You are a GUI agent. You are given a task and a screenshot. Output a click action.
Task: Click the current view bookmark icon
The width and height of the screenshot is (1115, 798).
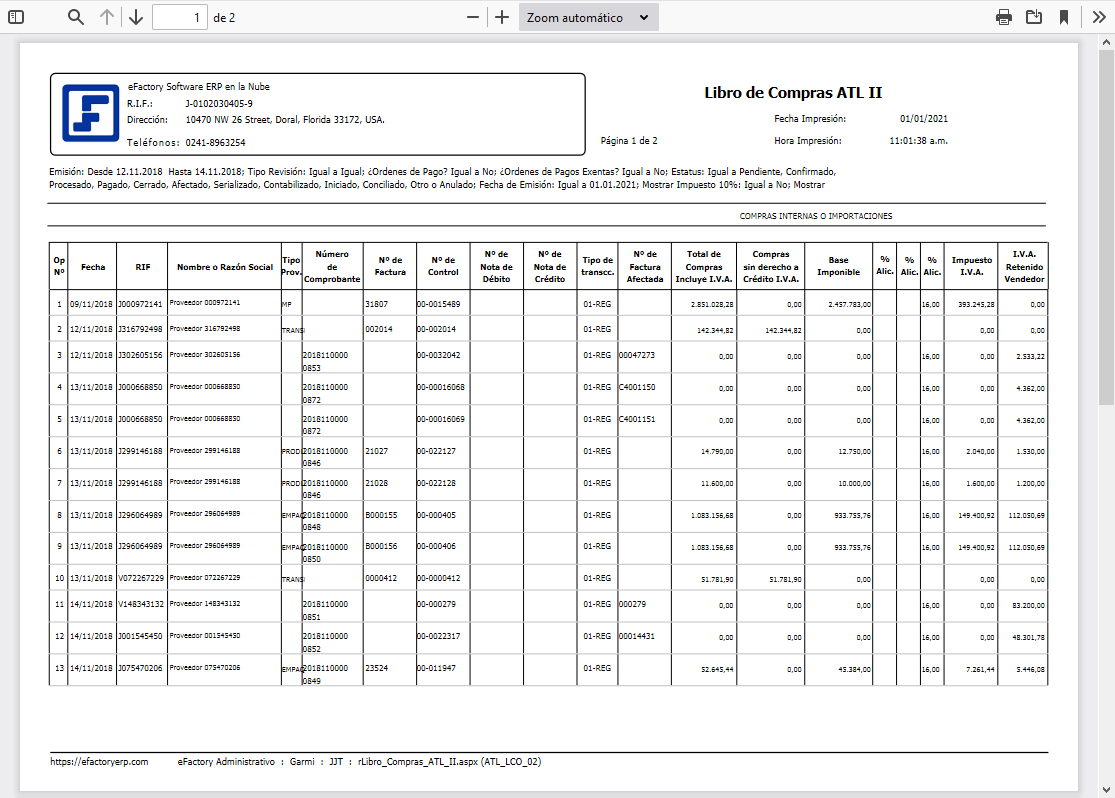coord(1064,17)
